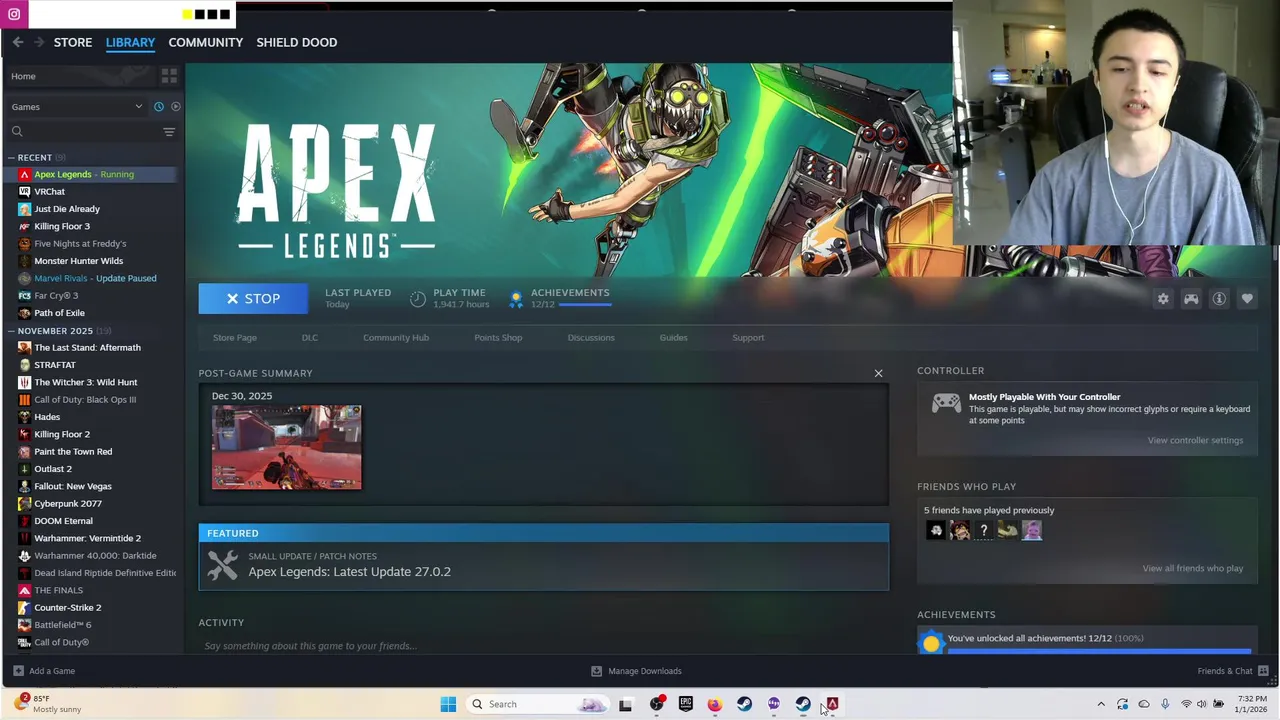Open the weather widget on taskbar
Screen dimensions: 1280x720
pyautogui.click(x=48, y=704)
